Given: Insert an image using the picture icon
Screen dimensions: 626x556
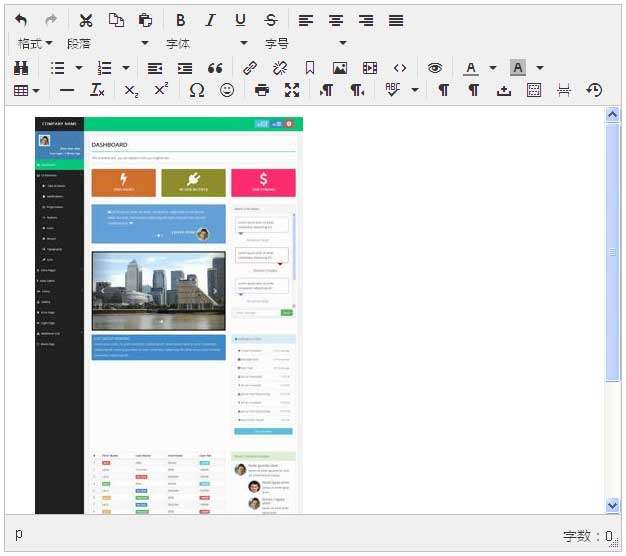Looking at the screenshot, I should coord(340,68).
